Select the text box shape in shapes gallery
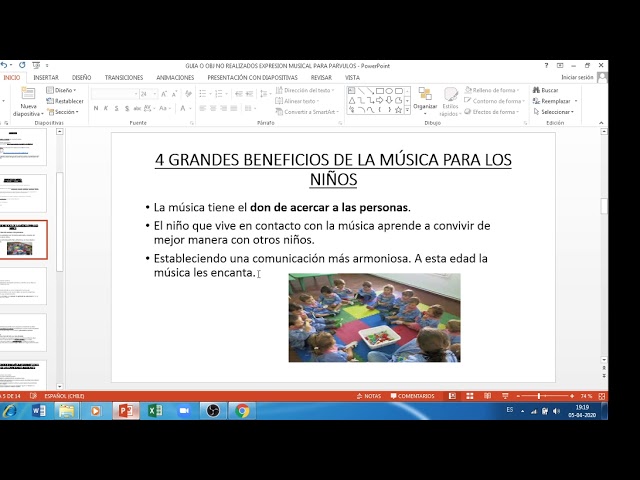Screen dimensions: 640x480 point(351,91)
